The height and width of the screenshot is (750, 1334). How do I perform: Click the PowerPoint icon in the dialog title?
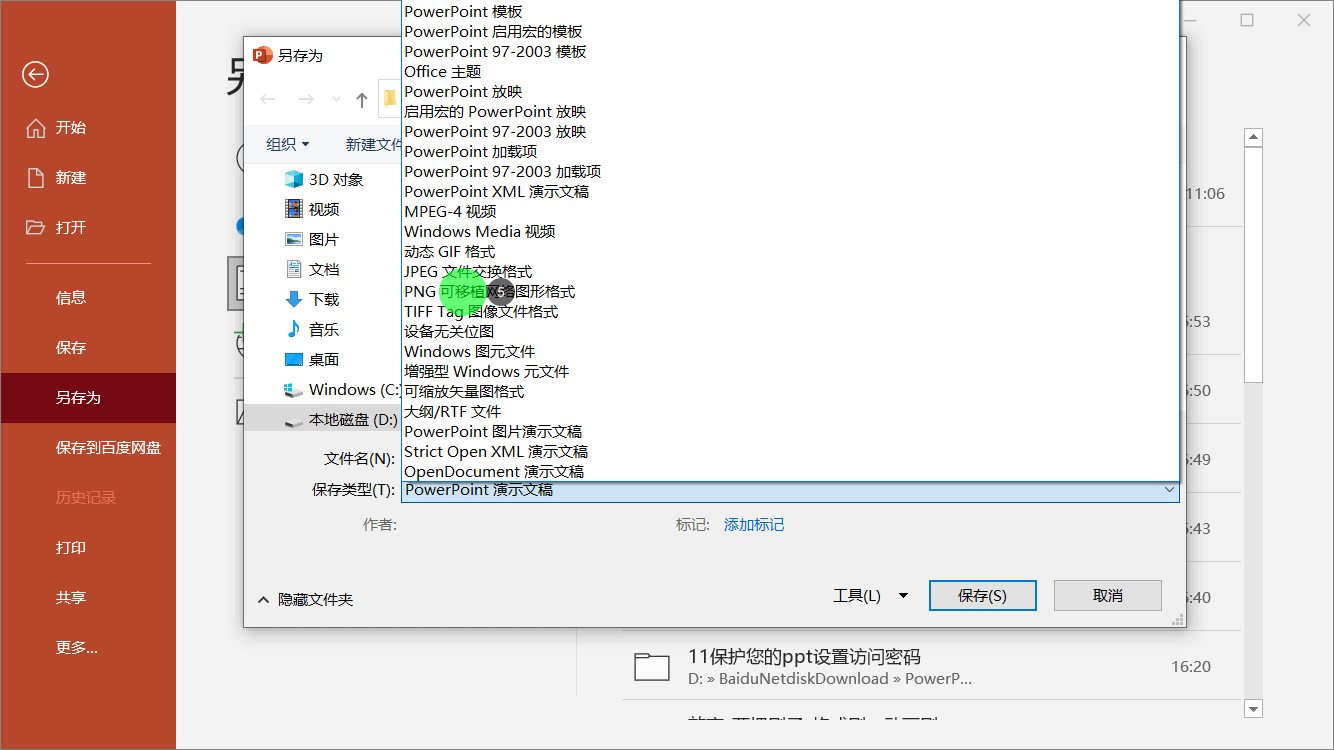[263, 55]
